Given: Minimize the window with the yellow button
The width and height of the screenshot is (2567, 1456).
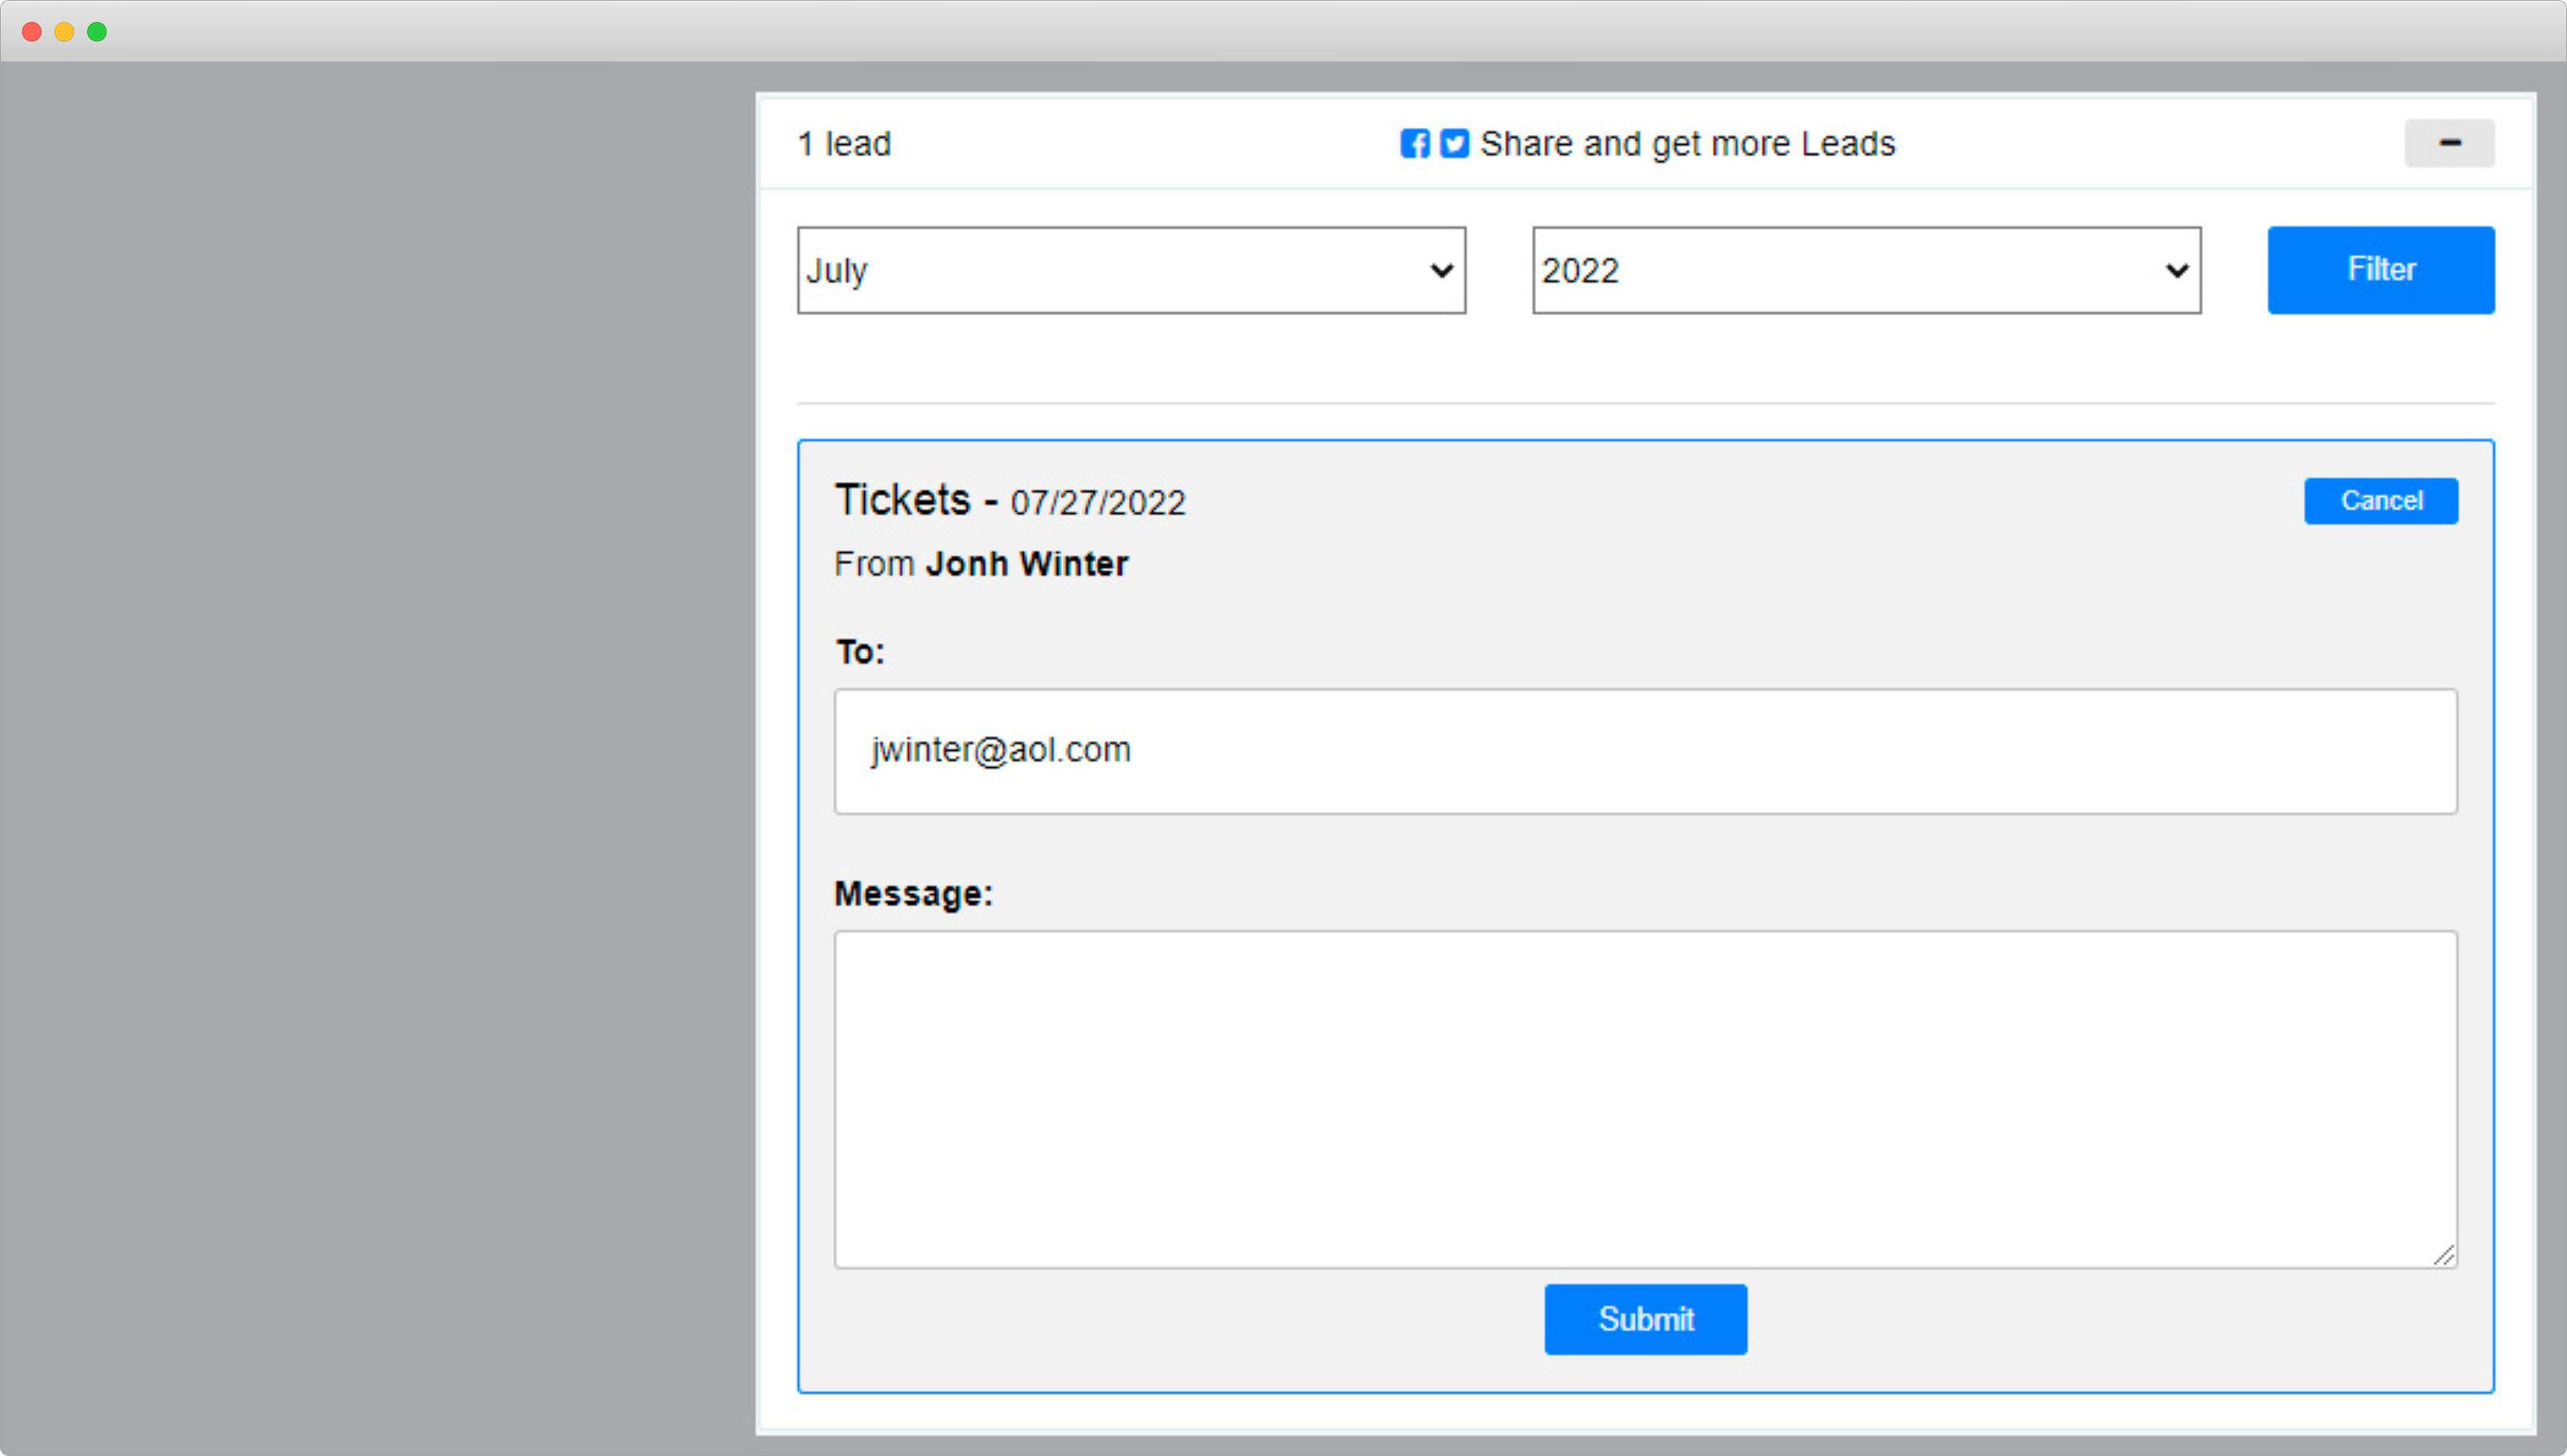Looking at the screenshot, I should coord(65,32).
